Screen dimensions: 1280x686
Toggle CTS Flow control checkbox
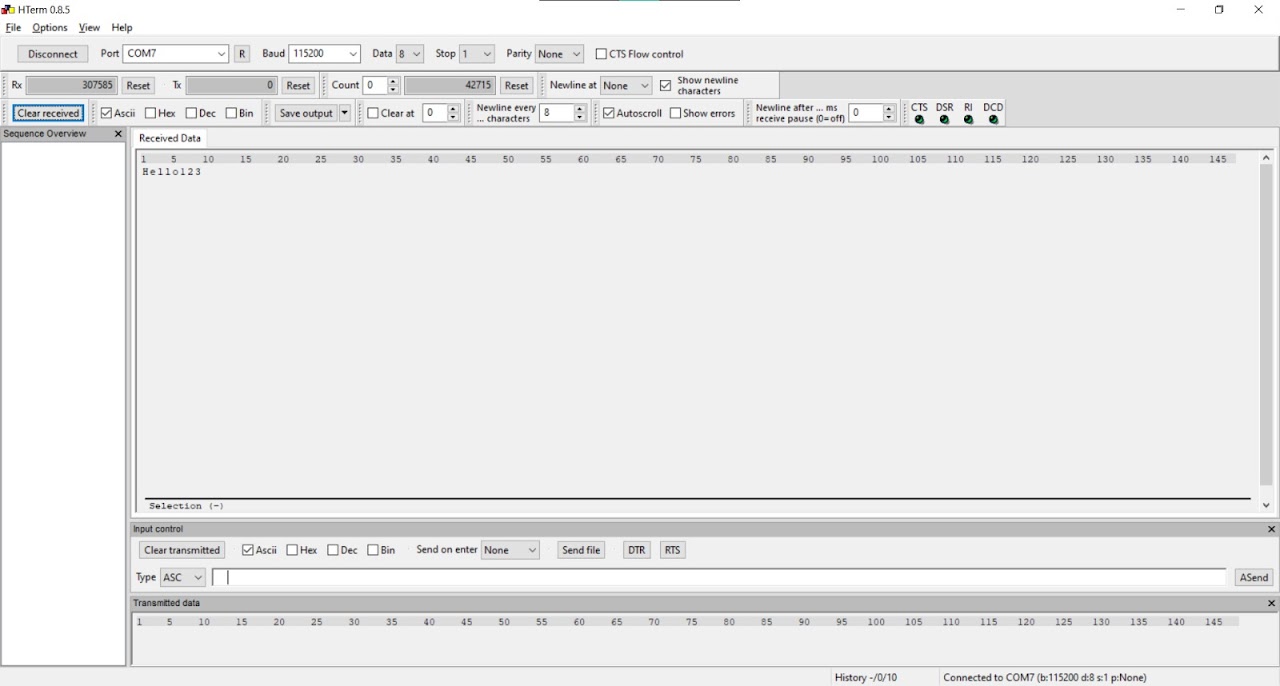[601, 54]
